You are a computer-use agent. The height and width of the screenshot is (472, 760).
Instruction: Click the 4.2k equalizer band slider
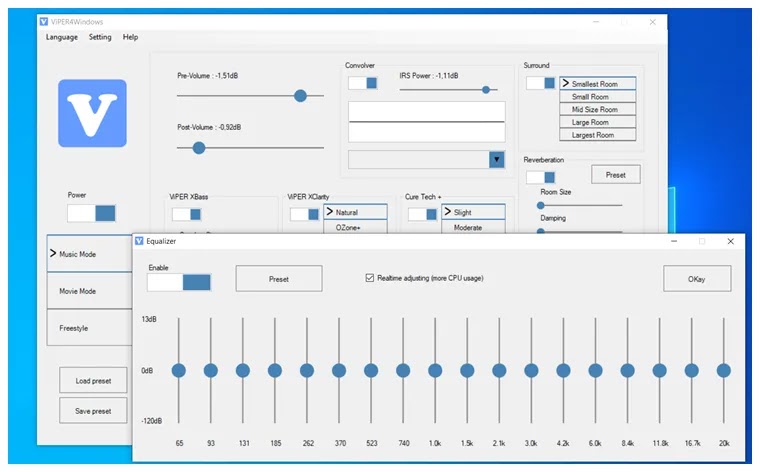click(x=563, y=371)
